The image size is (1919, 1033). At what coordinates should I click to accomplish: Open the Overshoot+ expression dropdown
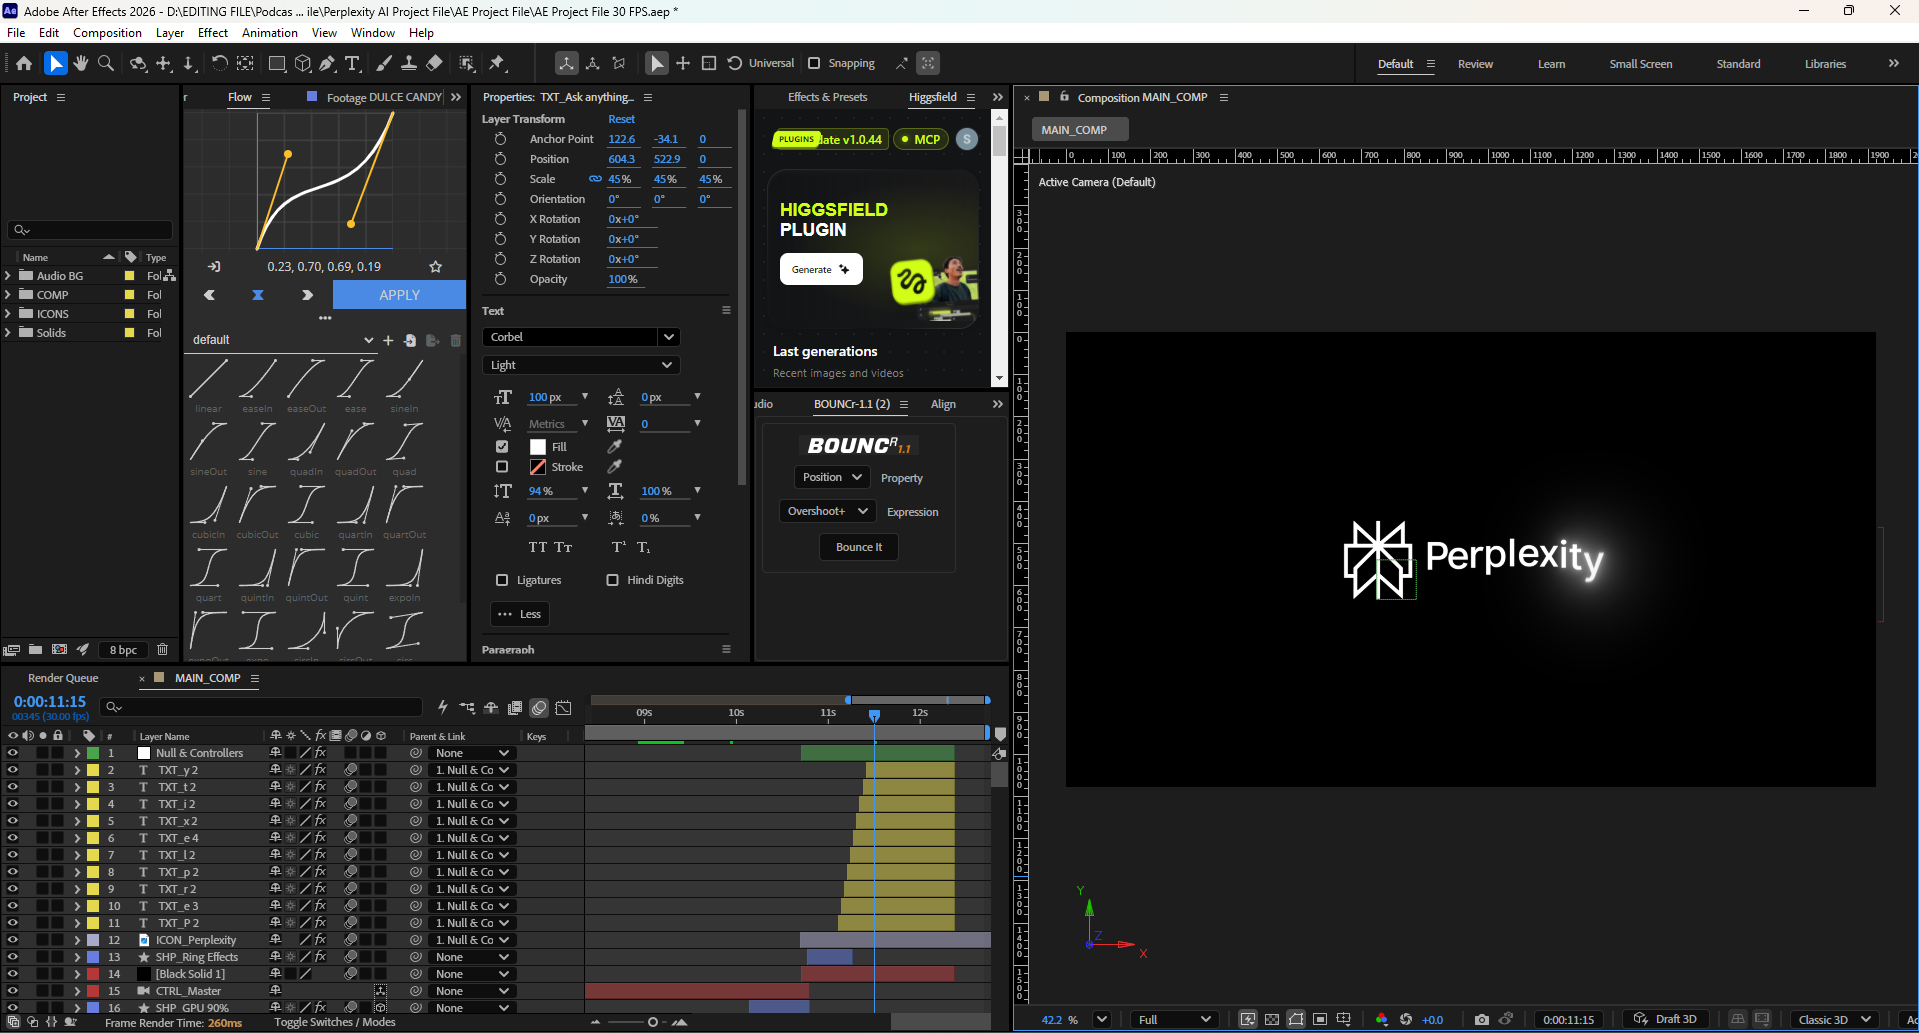click(x=828, y=511)
